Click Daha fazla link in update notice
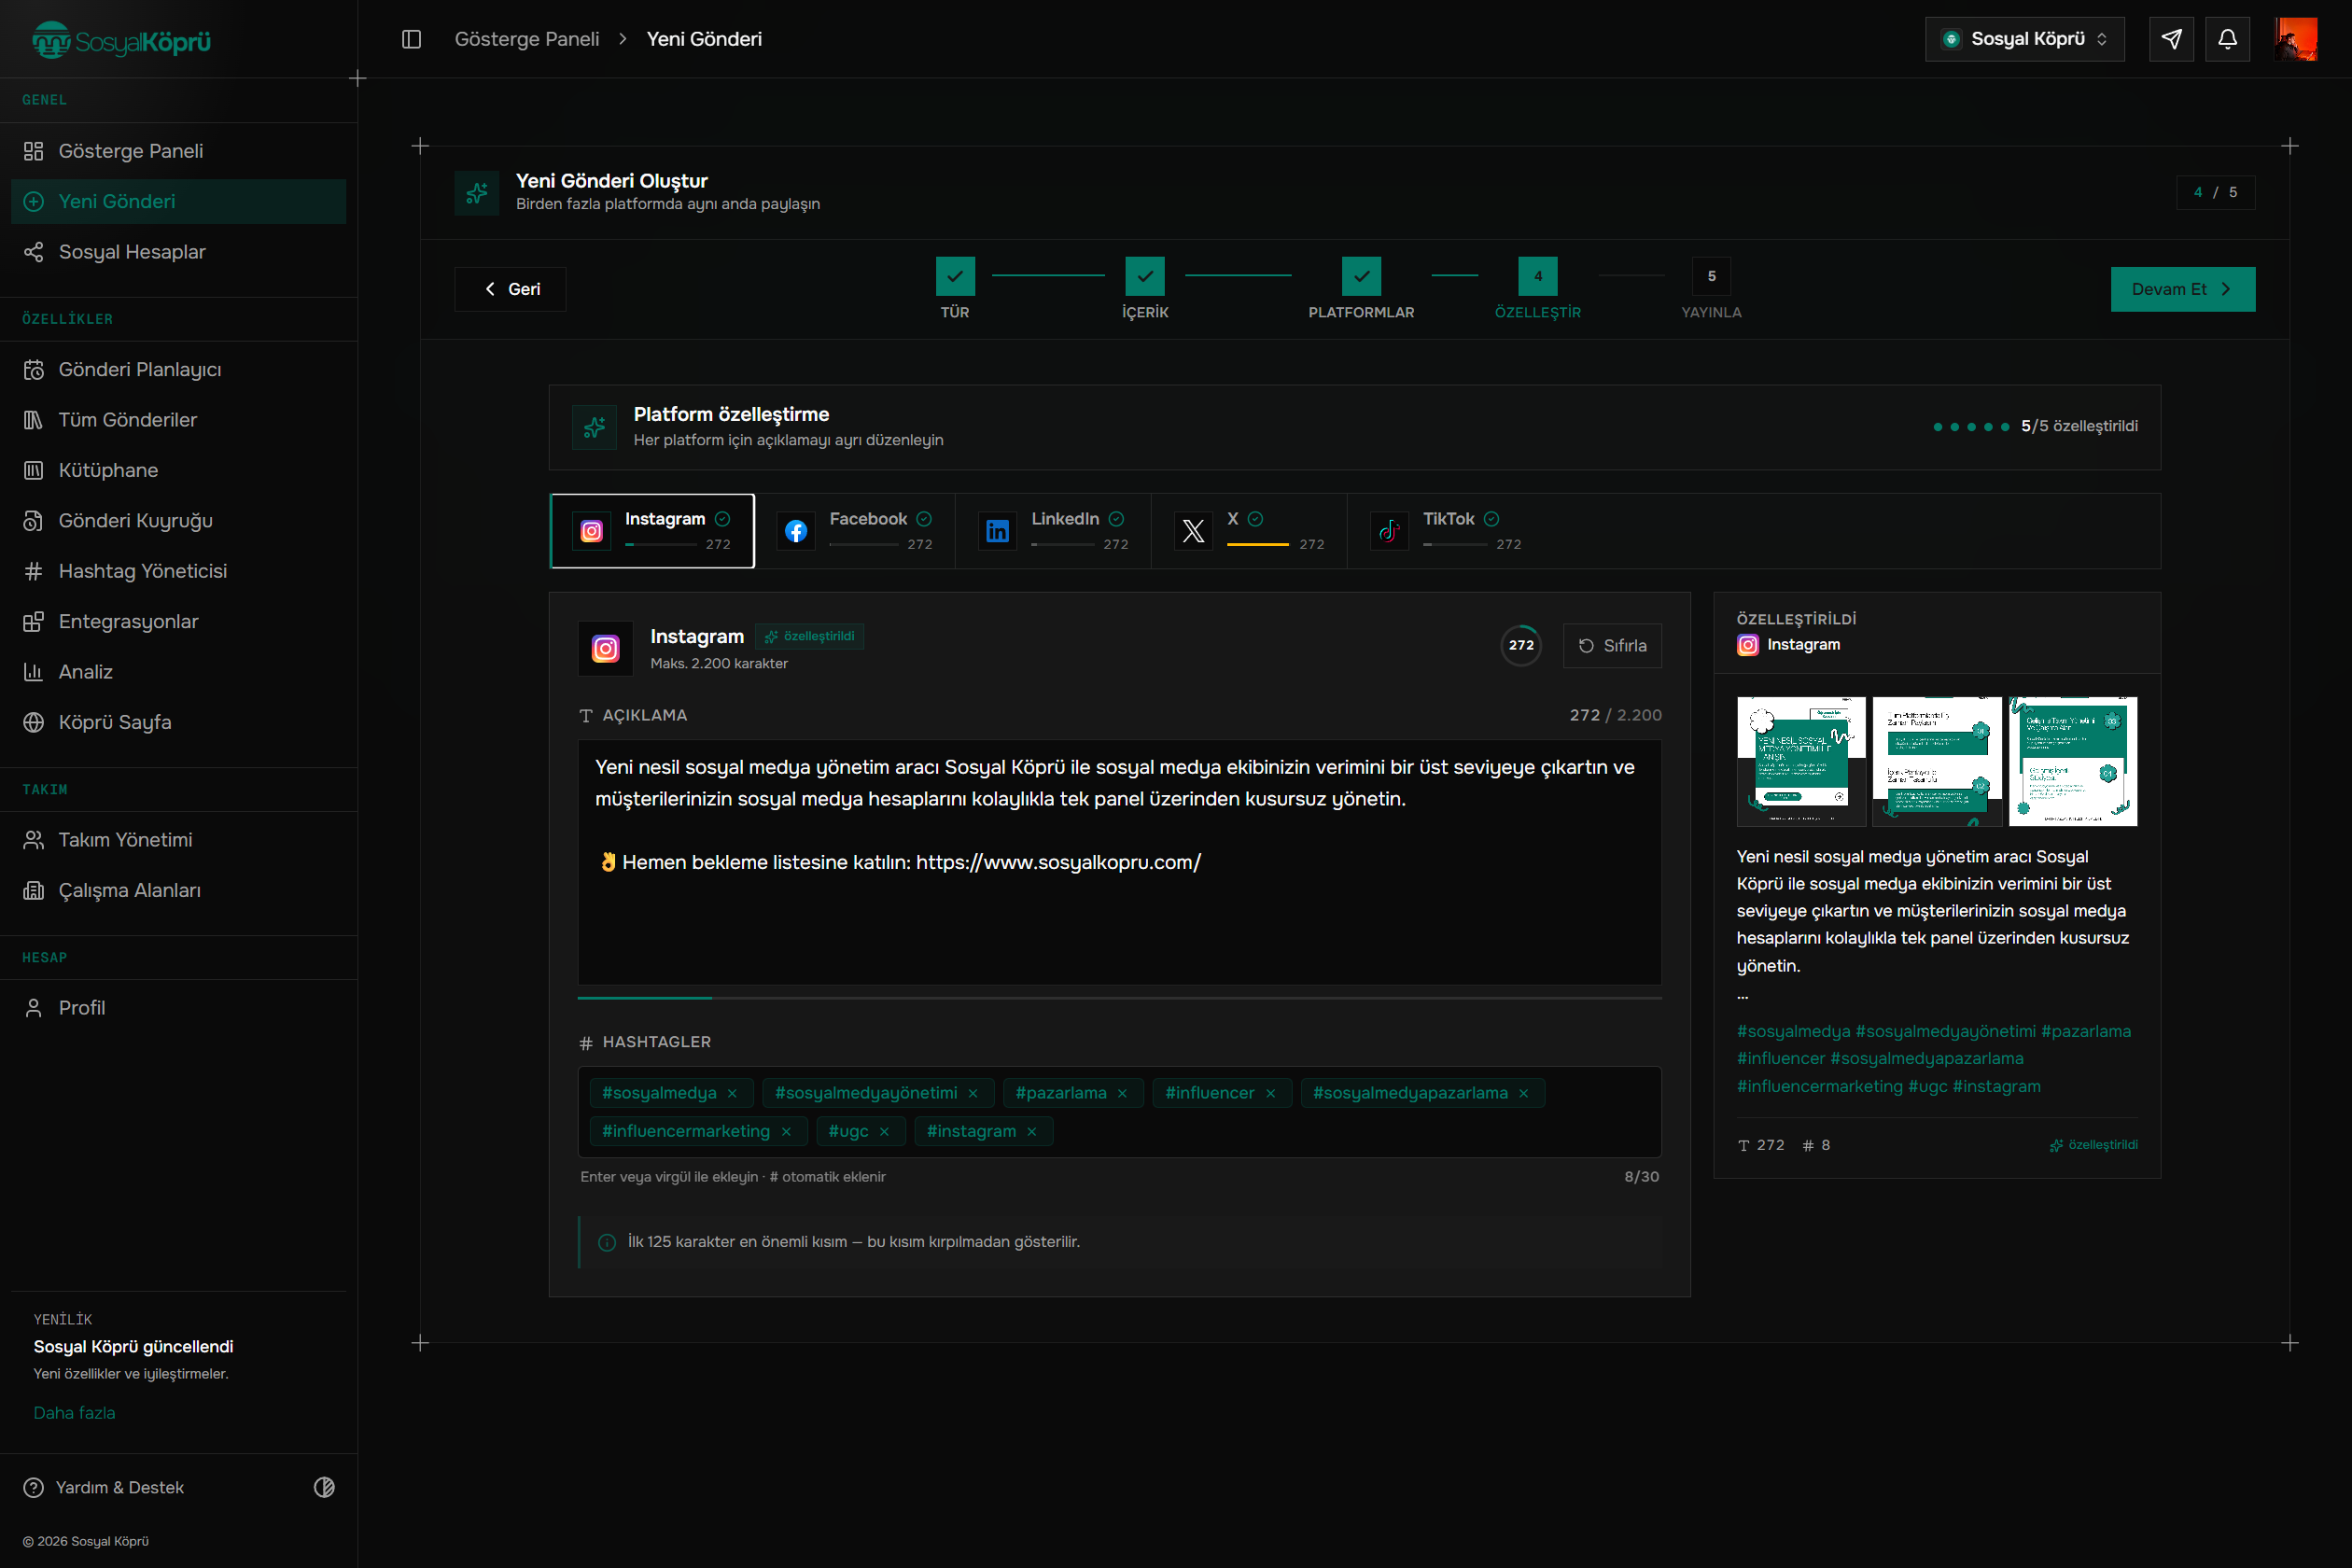This screenshot has width=2352, height=1568. point(74,1413)
